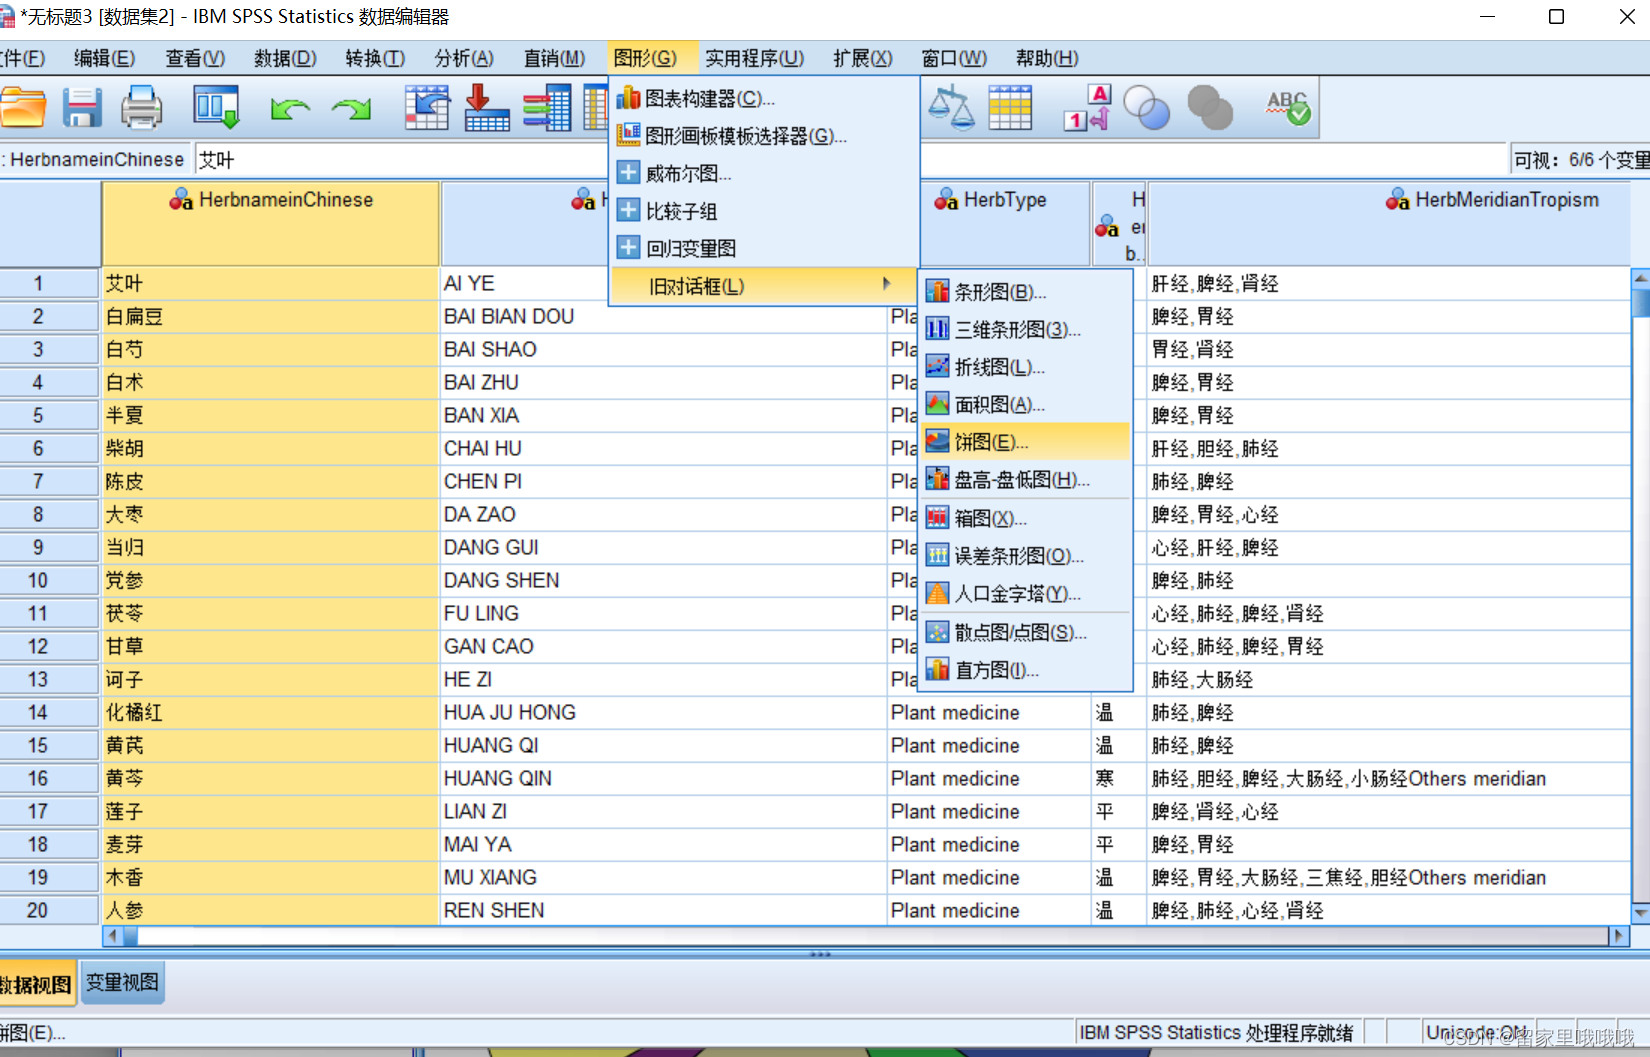Screen dimensions: 1650x1057
Task: Click the green Undo arrow
Action: tap(290, 108)
